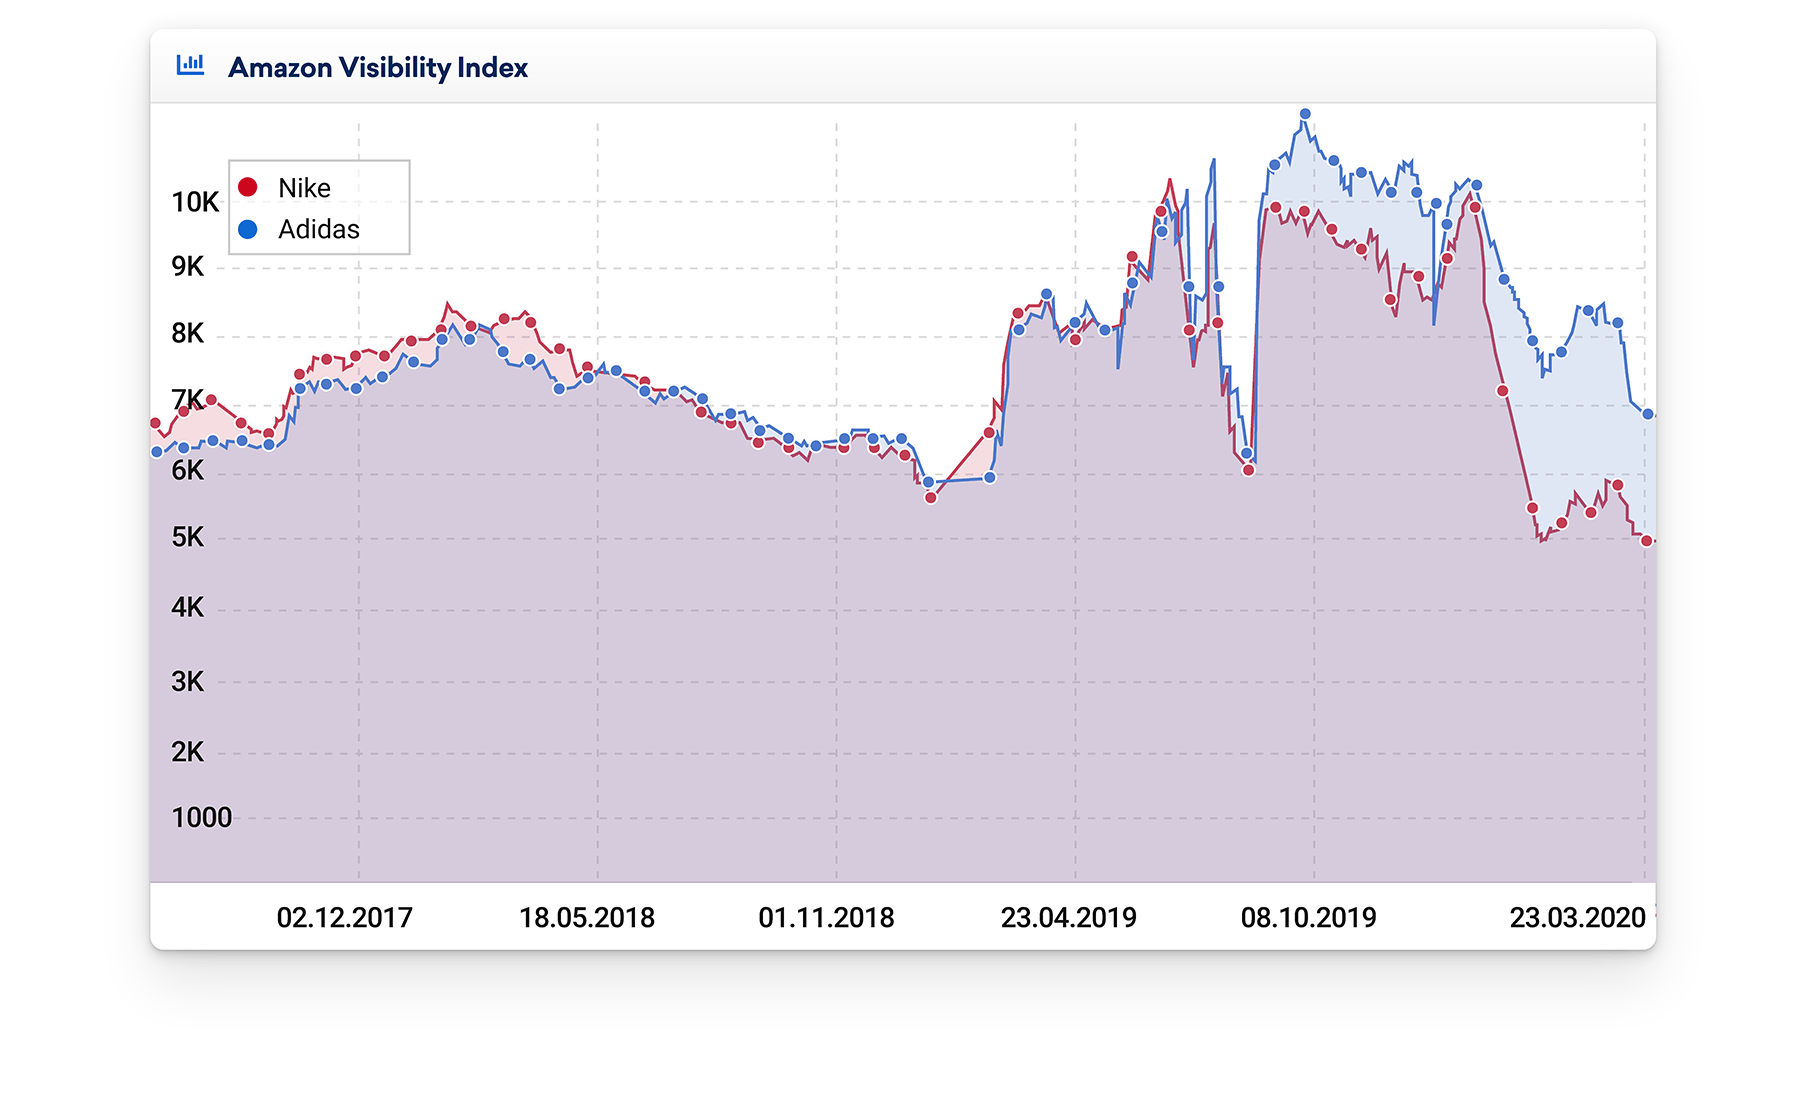
Task: Select the lowest Nike point near early 2019
Action: click(x=931, y=497)
